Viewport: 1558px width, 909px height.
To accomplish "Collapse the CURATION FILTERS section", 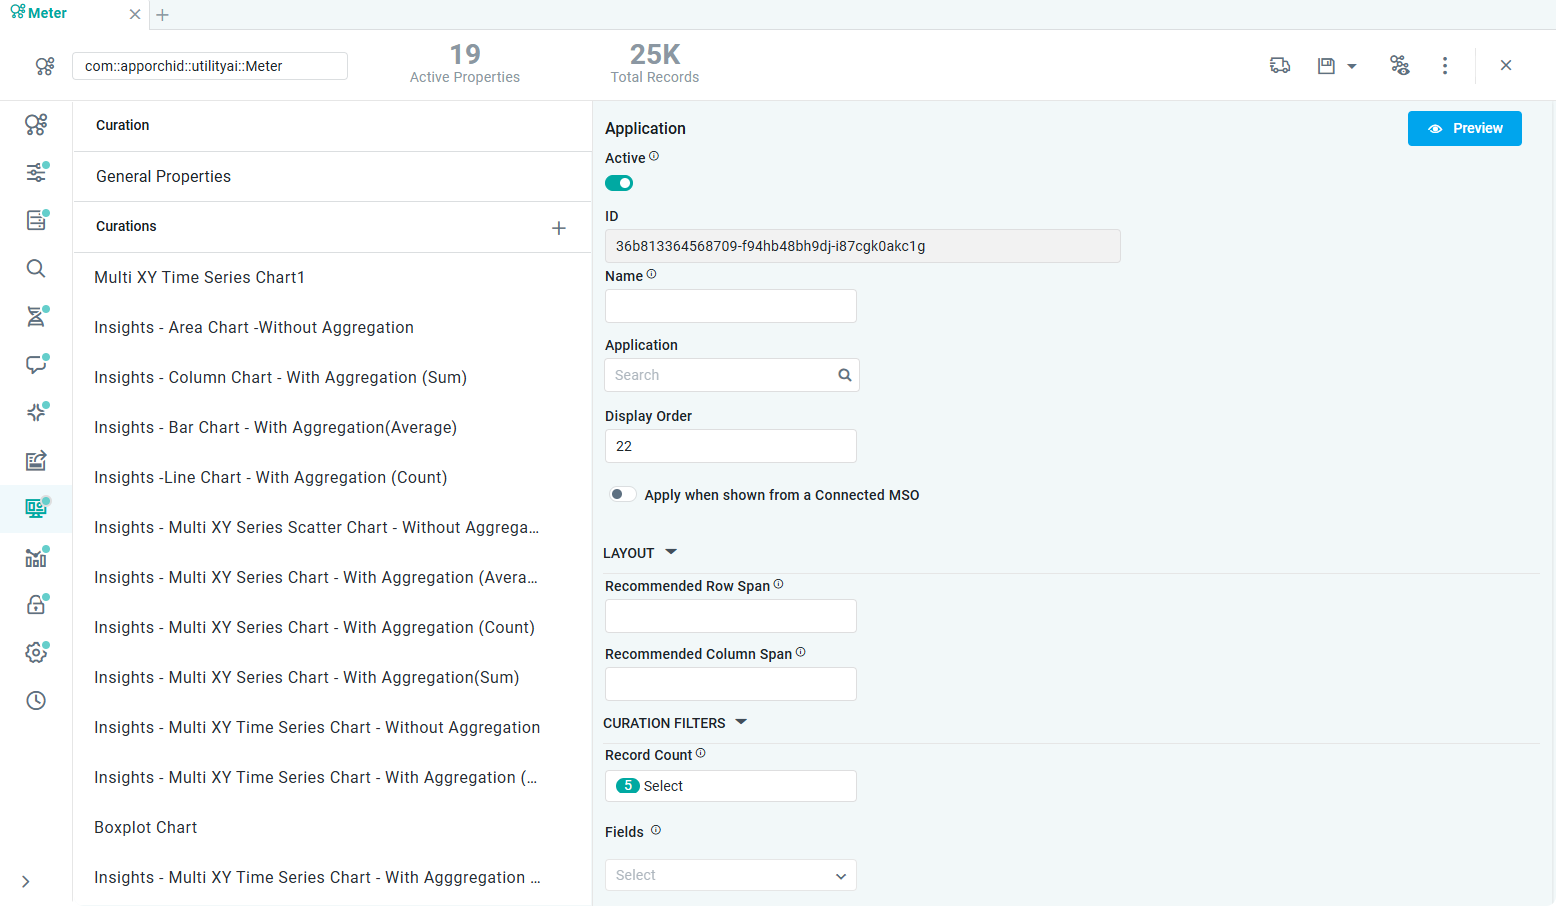I will (741, 723).
